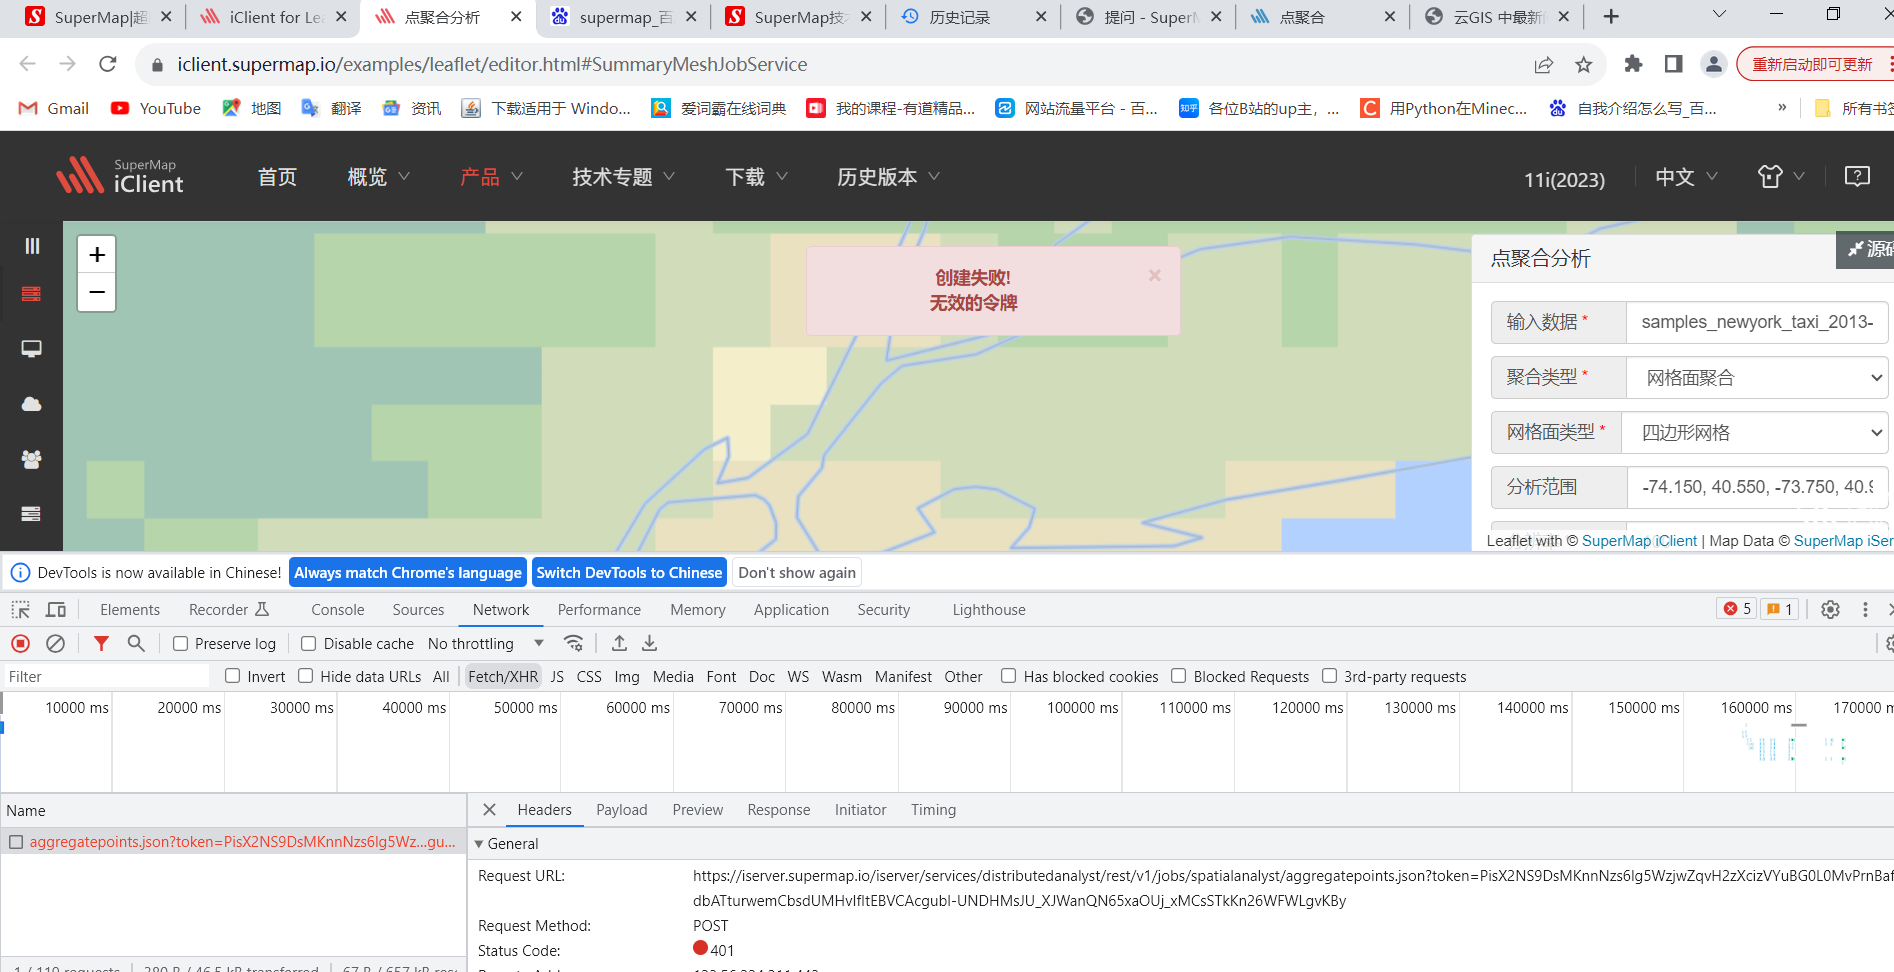Open the left sidebar bars icon at top
Viewport: 1894px width, 972px height.
click(x=32, y=246)
